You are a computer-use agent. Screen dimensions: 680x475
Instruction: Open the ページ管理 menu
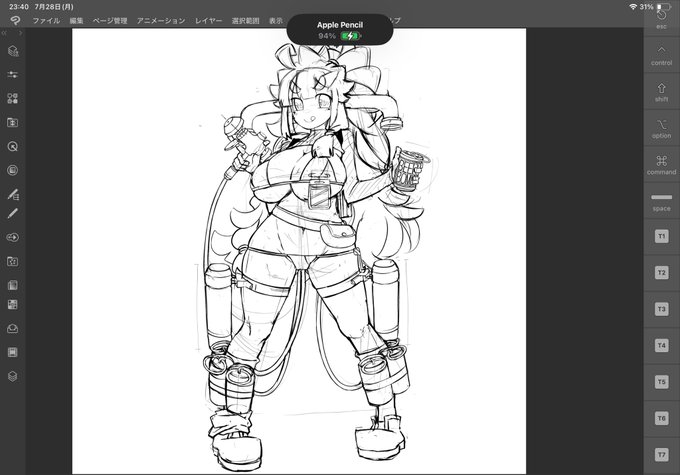110,20
